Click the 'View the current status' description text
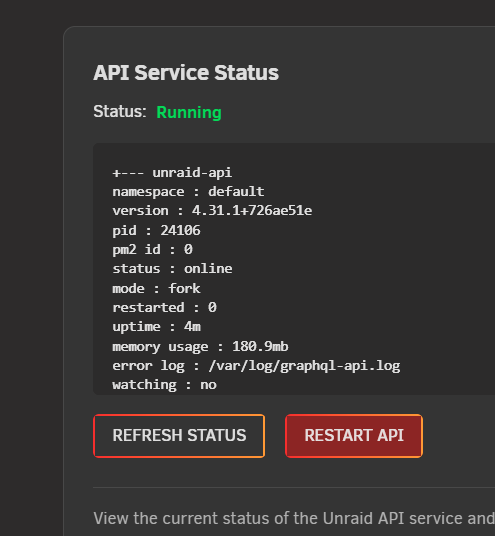Viewport: 495px width, 536px height. click(294, 518)
